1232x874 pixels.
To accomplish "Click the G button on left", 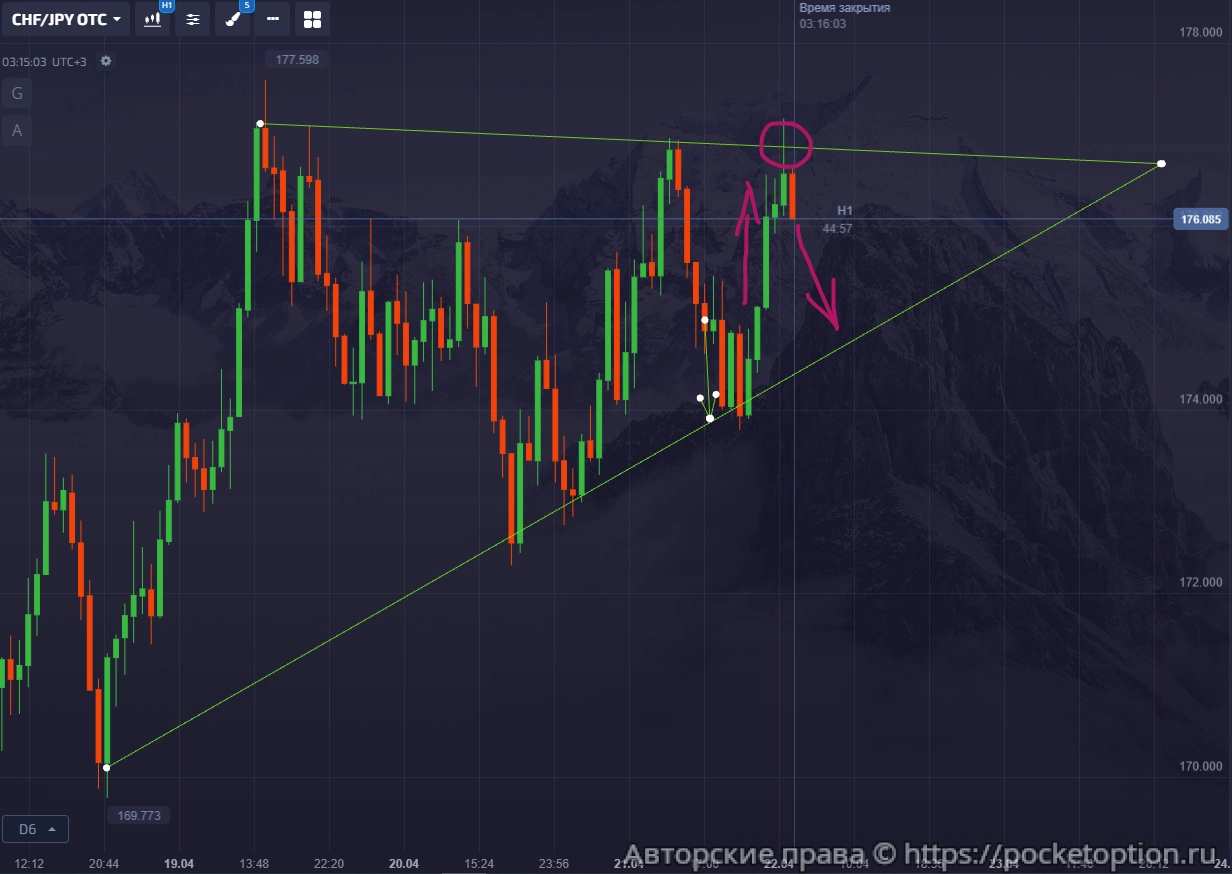I will tap(17, 94).
